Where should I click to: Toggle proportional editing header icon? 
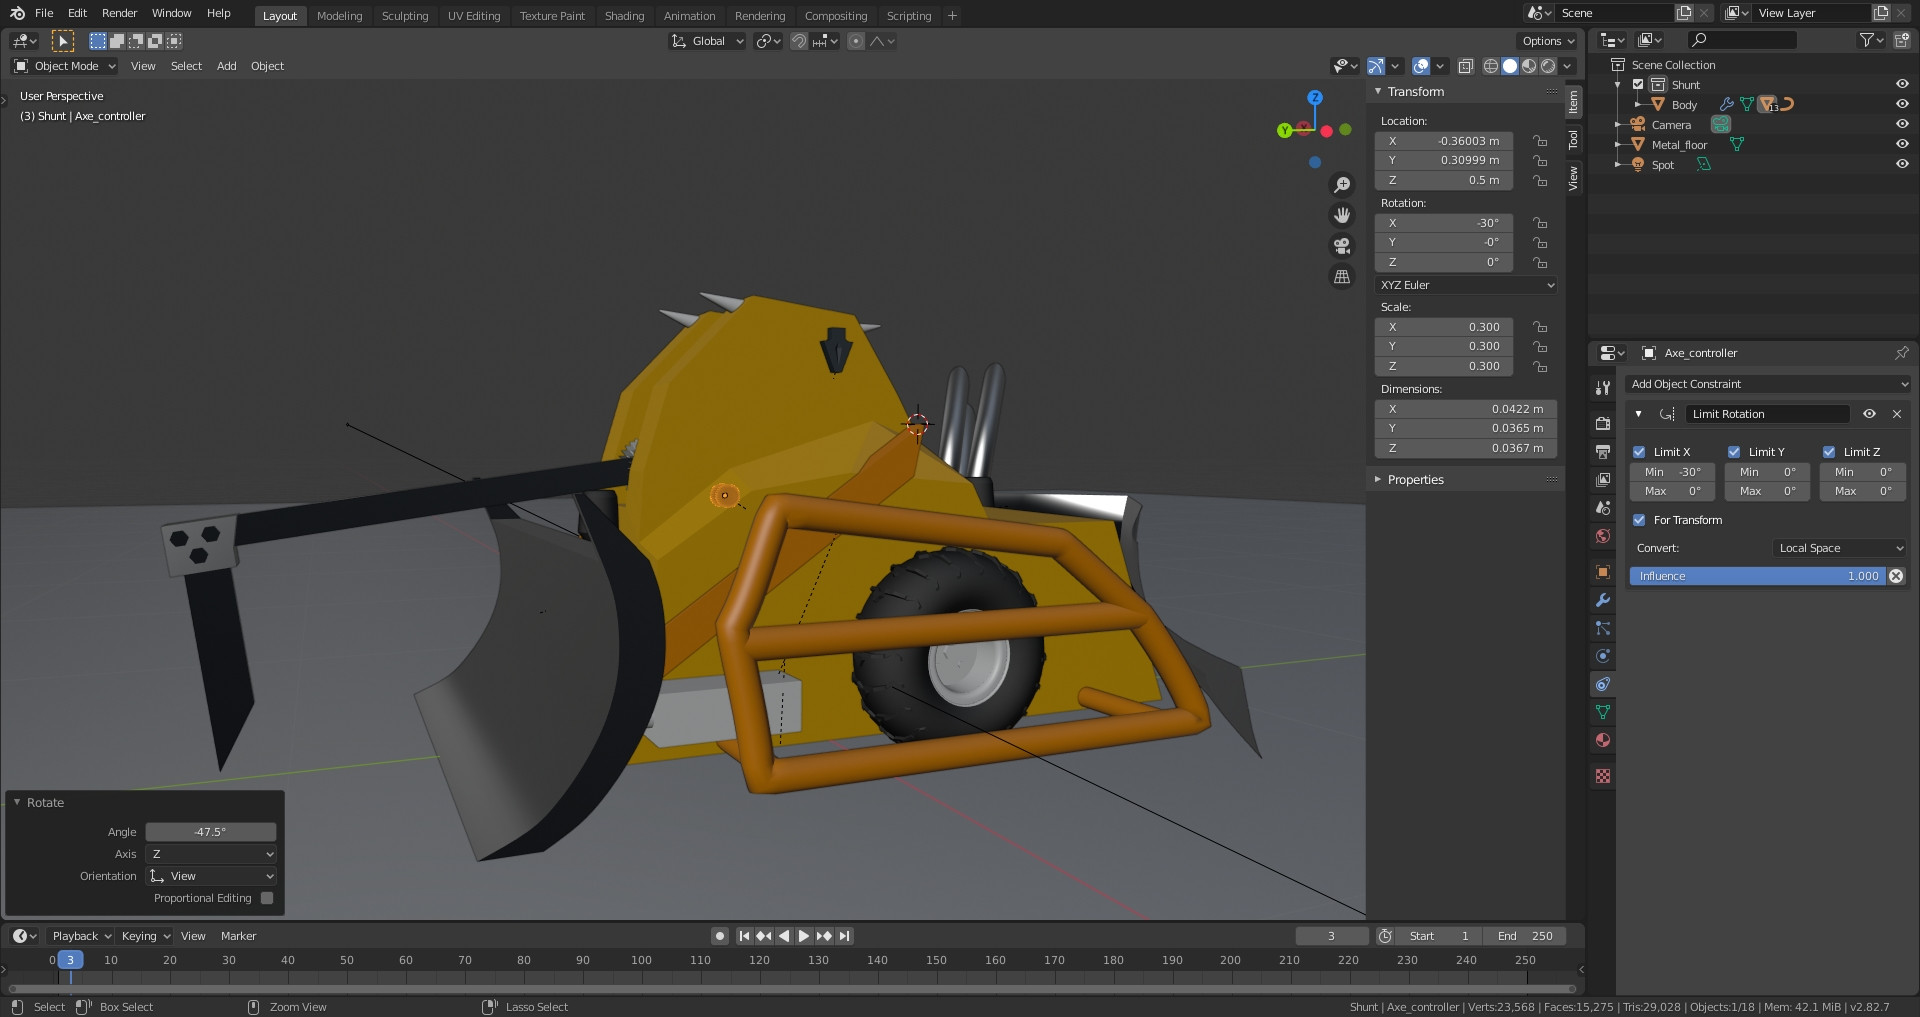pos(856,41)
